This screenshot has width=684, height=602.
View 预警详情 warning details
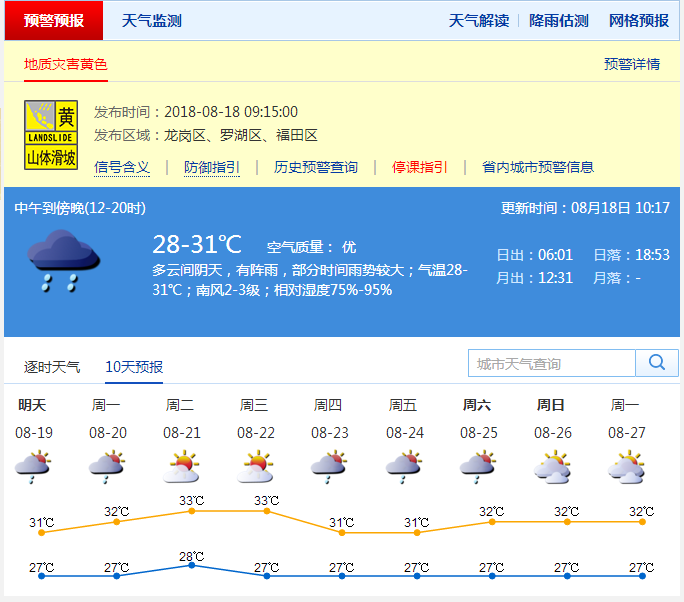tap(632, 64)
